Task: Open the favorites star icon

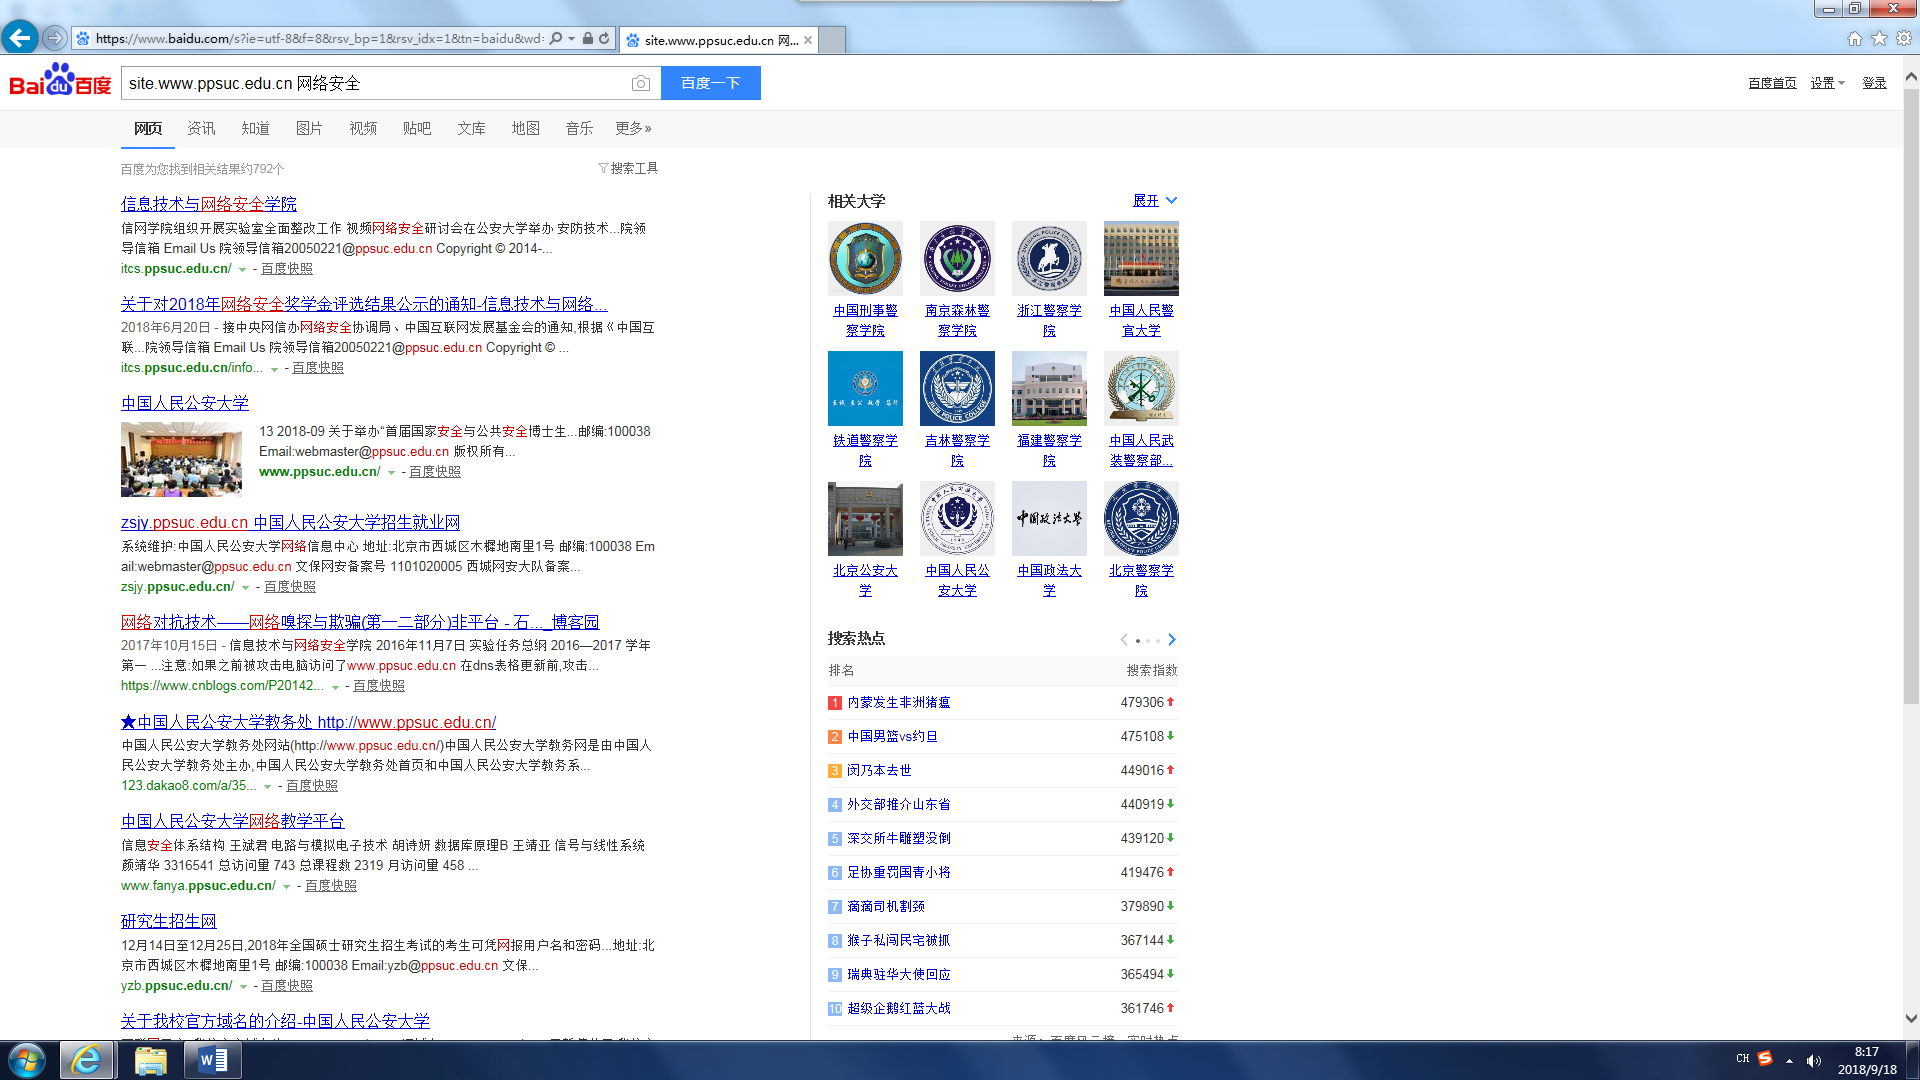Action: coord(1879,38)
